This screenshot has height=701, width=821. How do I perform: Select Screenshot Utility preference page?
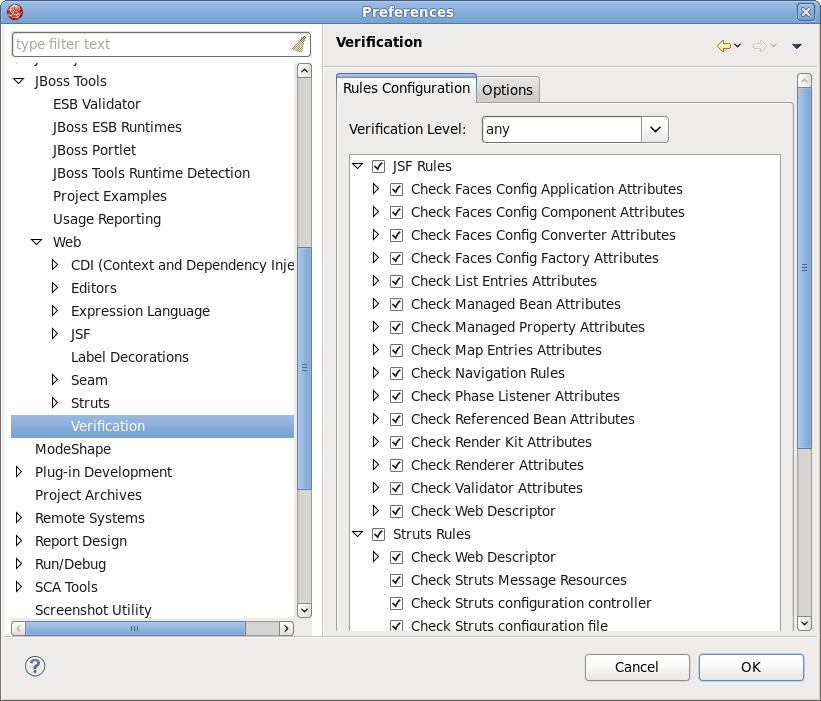(x=93, y=610)
